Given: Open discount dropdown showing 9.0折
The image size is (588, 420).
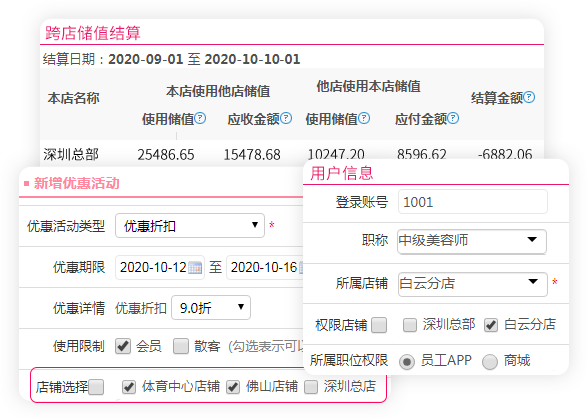Looking at the screenshot, I should 211,308.
